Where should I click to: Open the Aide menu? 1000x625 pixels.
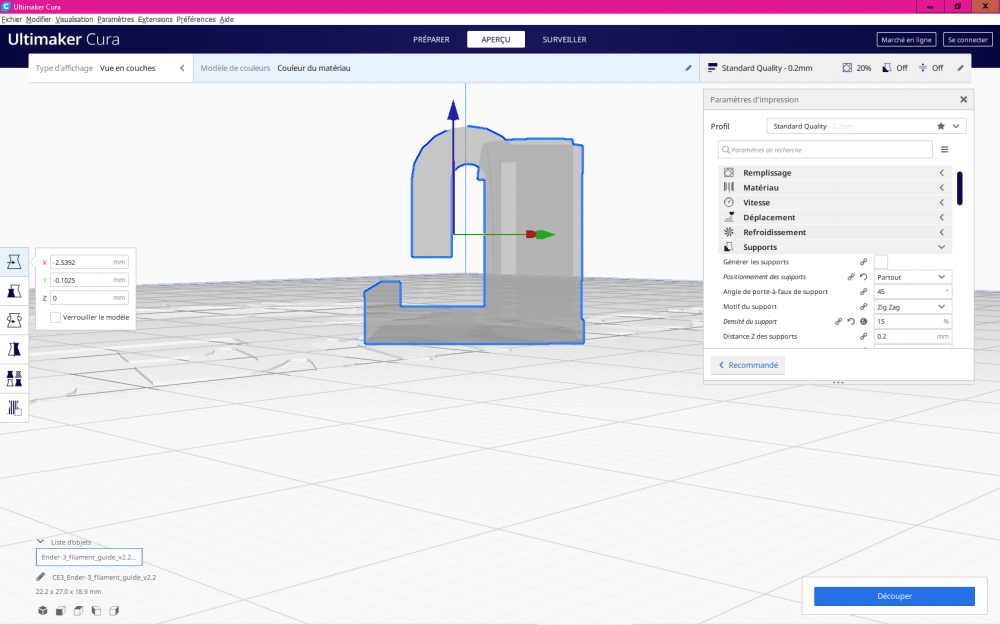226,19
